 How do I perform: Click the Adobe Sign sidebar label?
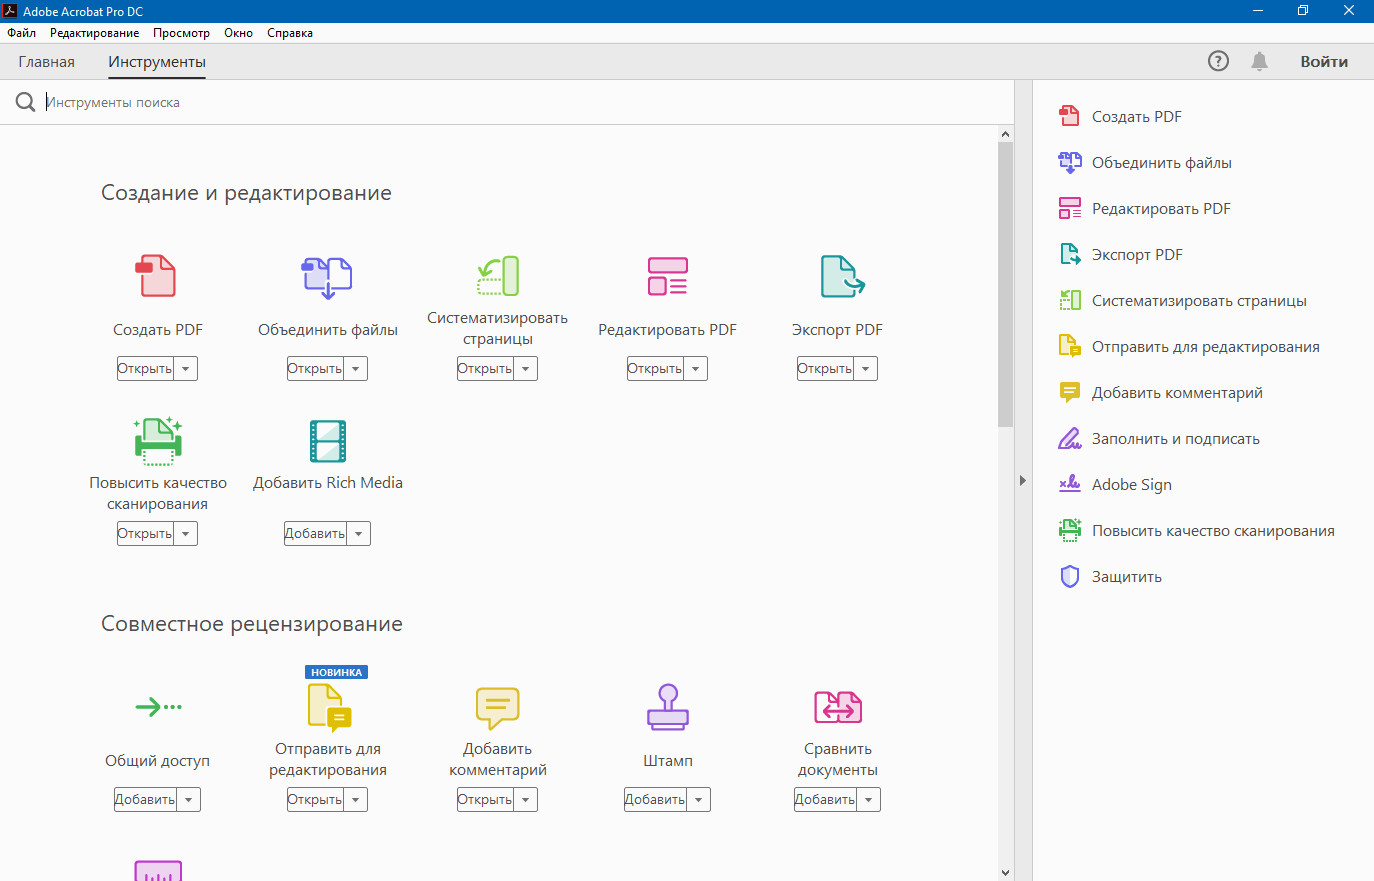[x=1132, y=485]
